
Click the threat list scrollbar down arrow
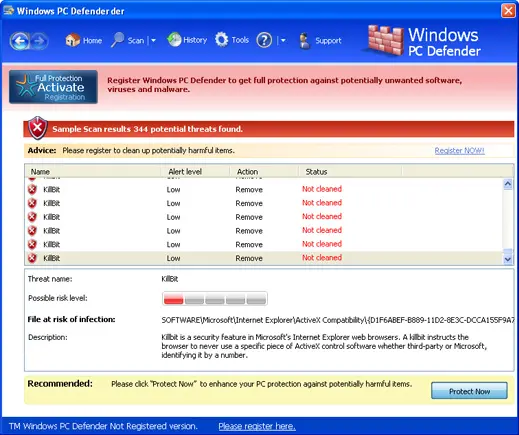[x=508, y=259]
